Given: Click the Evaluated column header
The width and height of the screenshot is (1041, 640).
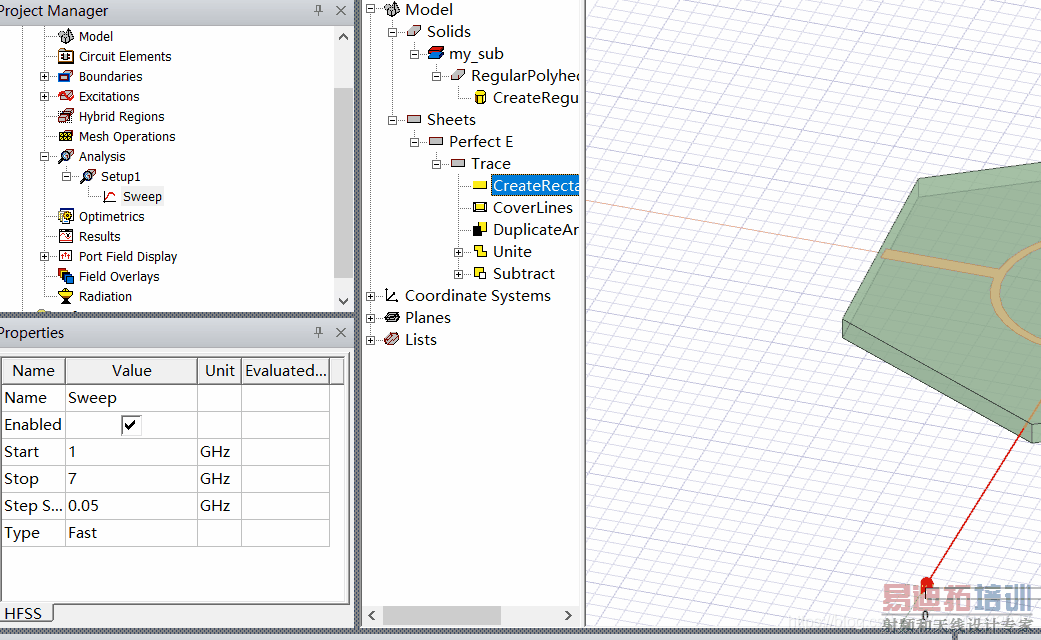Looking at the screenshot, I should pos(286,370).
